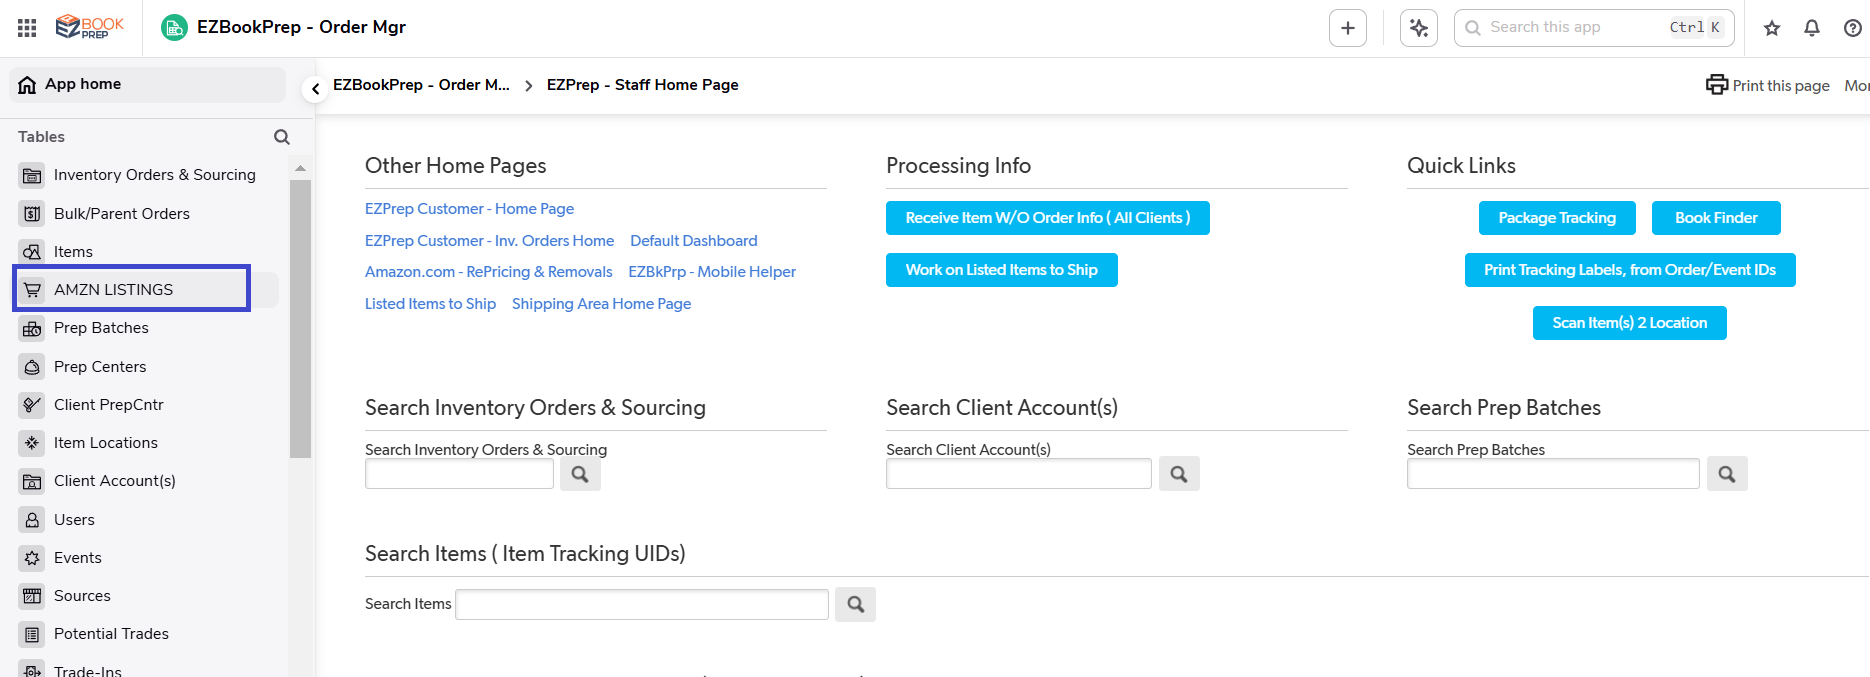Run the Search Items magnifier button
Screen dimensions: 1870x677
pyautogui.click(x=855, y=604)
